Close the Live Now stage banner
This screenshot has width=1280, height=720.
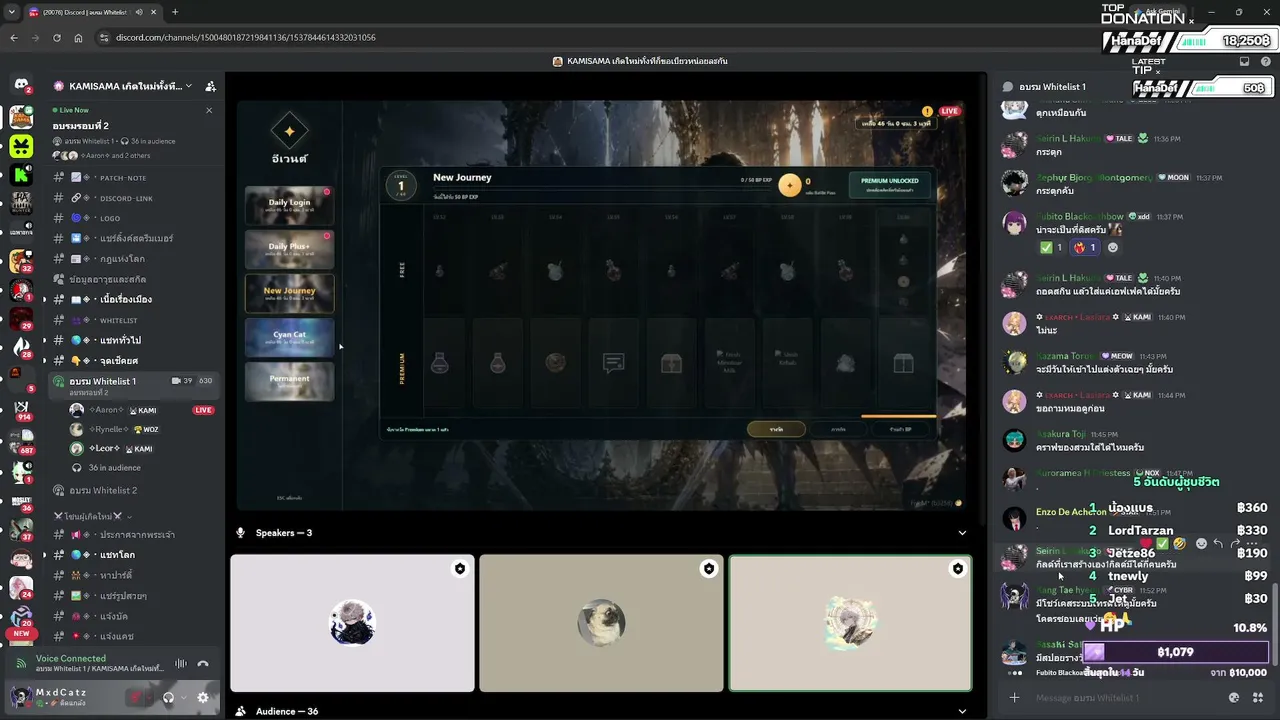(x=209, y=110)
